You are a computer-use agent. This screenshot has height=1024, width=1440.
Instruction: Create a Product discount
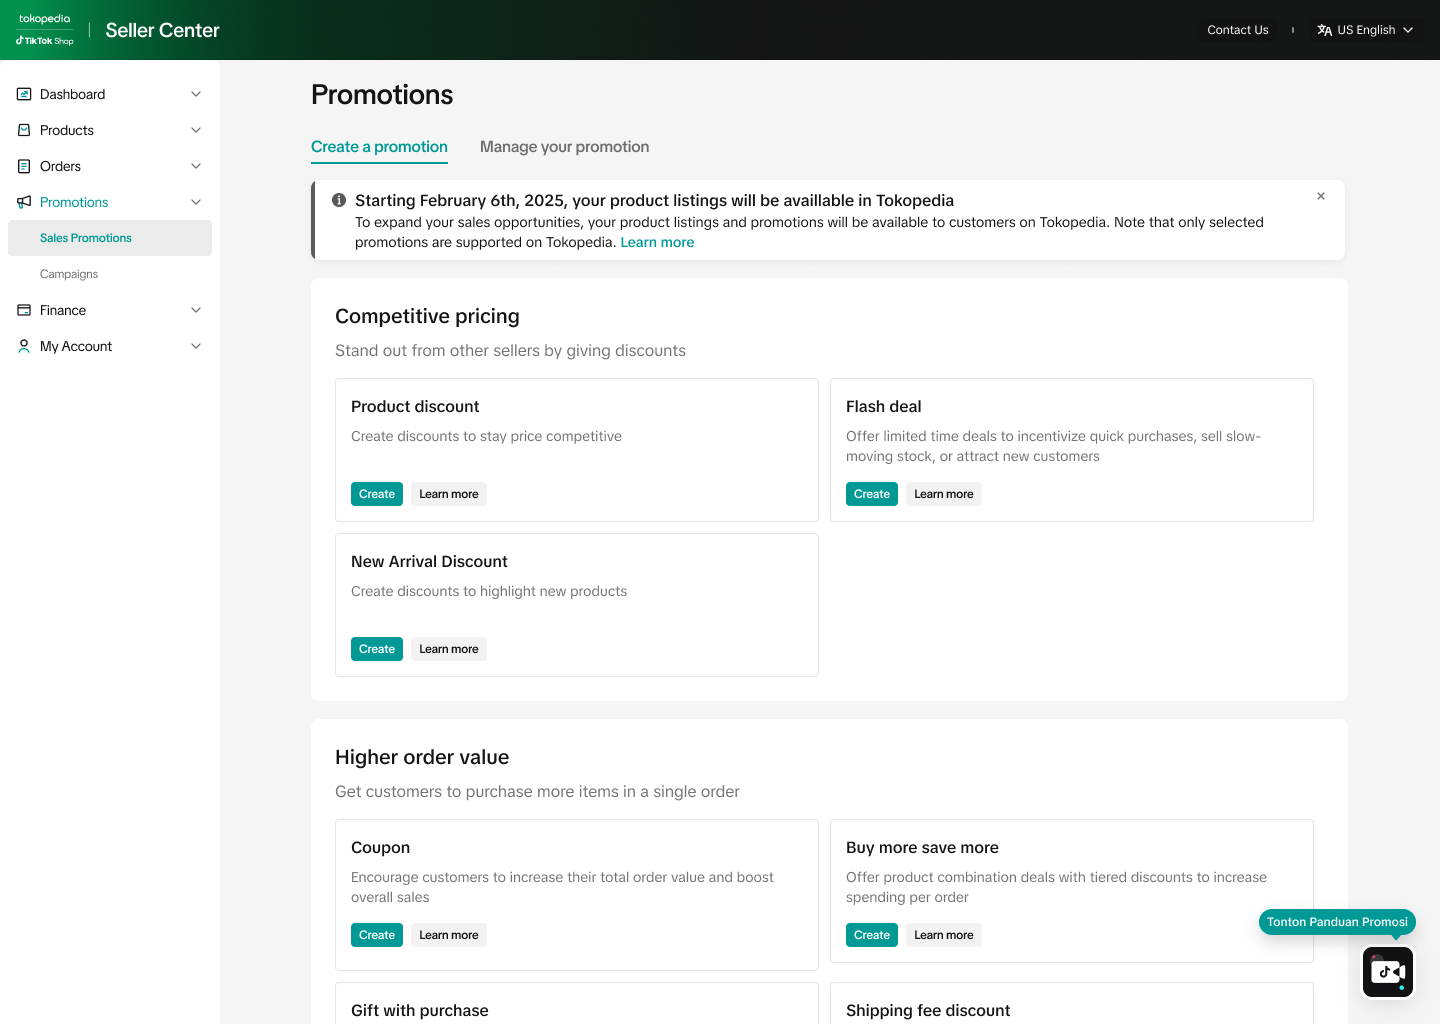pos(377,494)
